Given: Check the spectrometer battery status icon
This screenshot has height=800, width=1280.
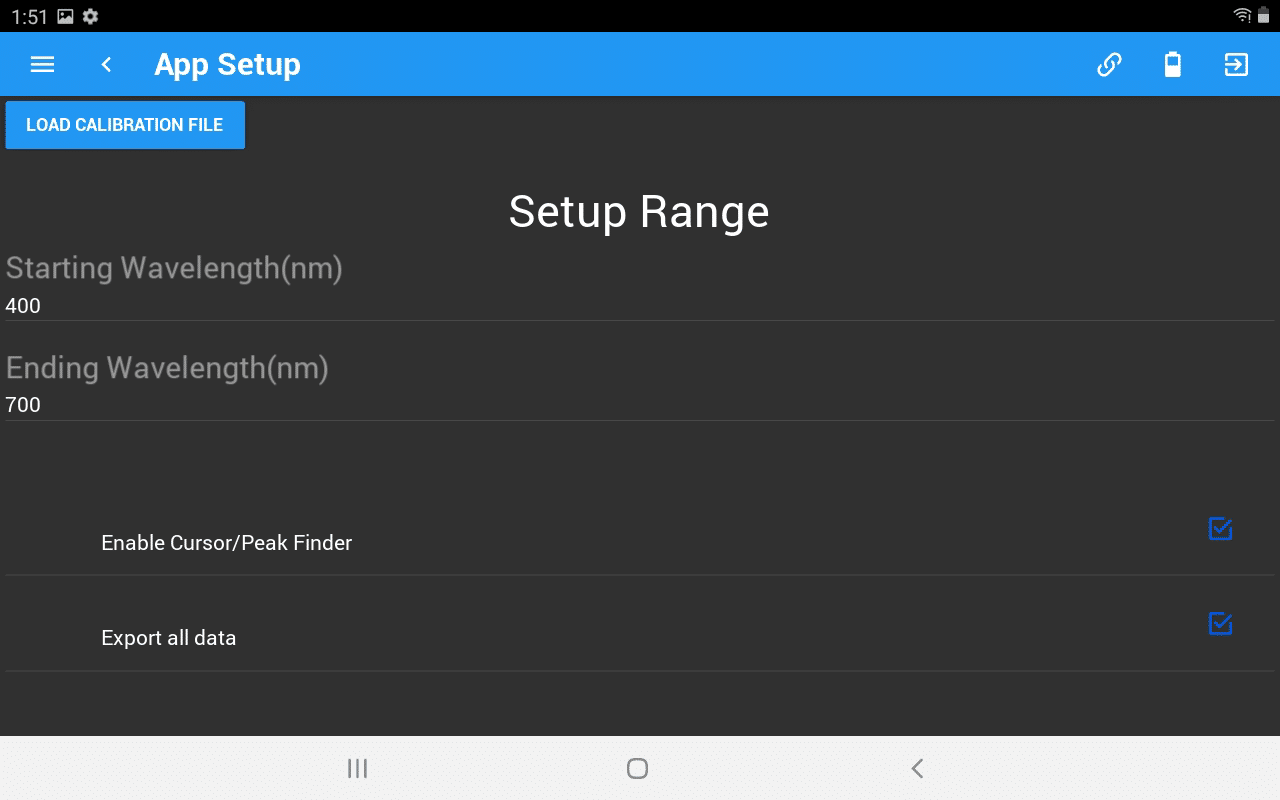Looking at the screenshot, I should pos(1173,64).
